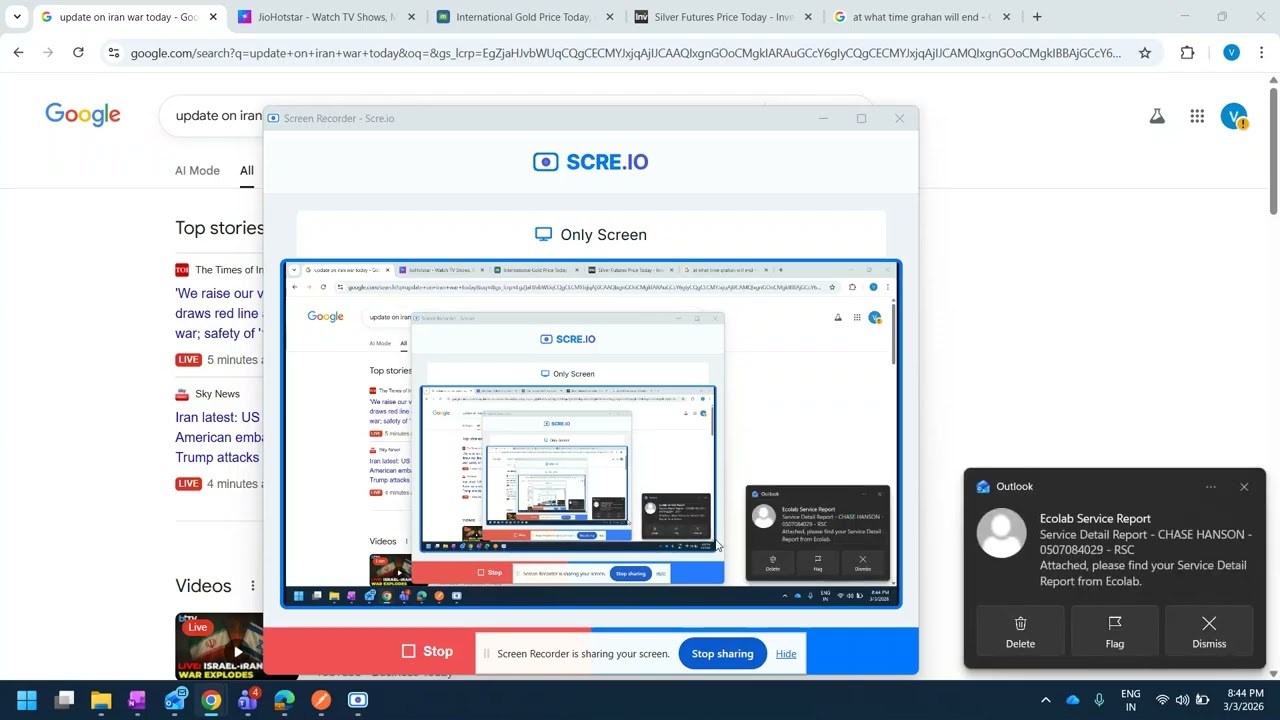Open volume speaker tray icon

(1183, 700)
